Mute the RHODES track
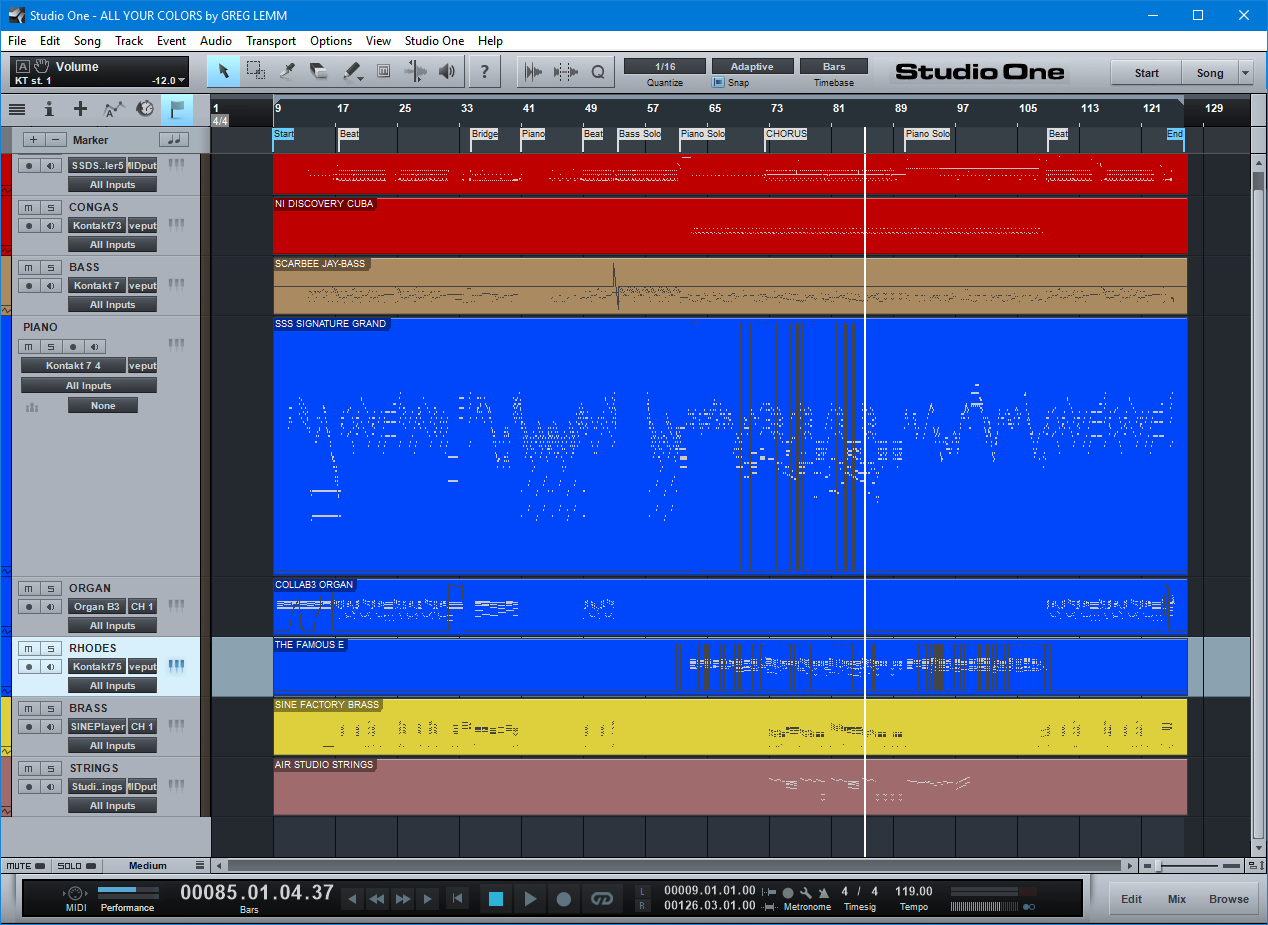This screenshot has height=925, width=1268. (x=29, y=648)
